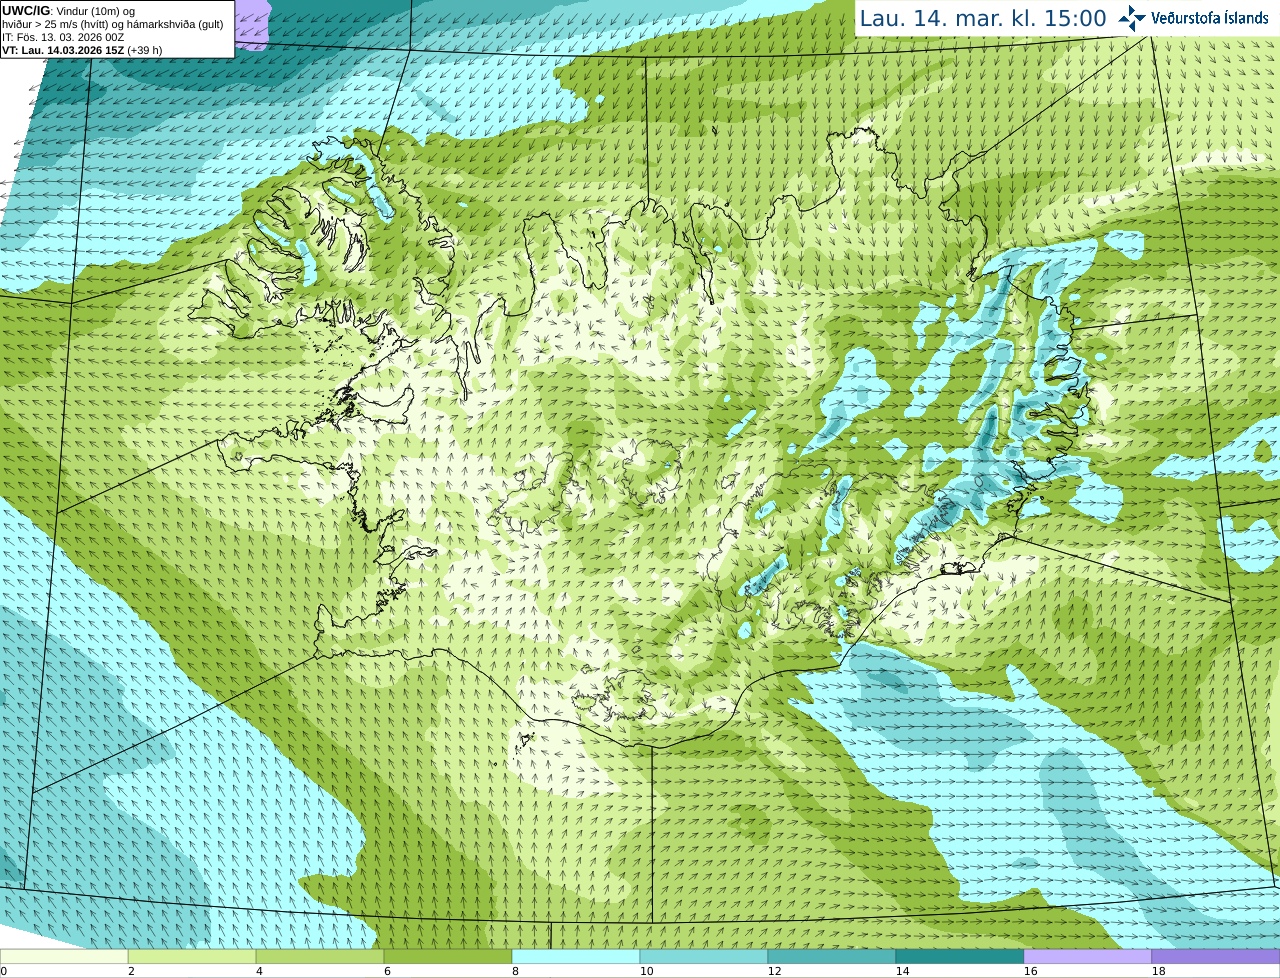Select the pale yellow 0–2 m/s swatch
This screenshot has height=978, width=1280.
coord(64,956)
